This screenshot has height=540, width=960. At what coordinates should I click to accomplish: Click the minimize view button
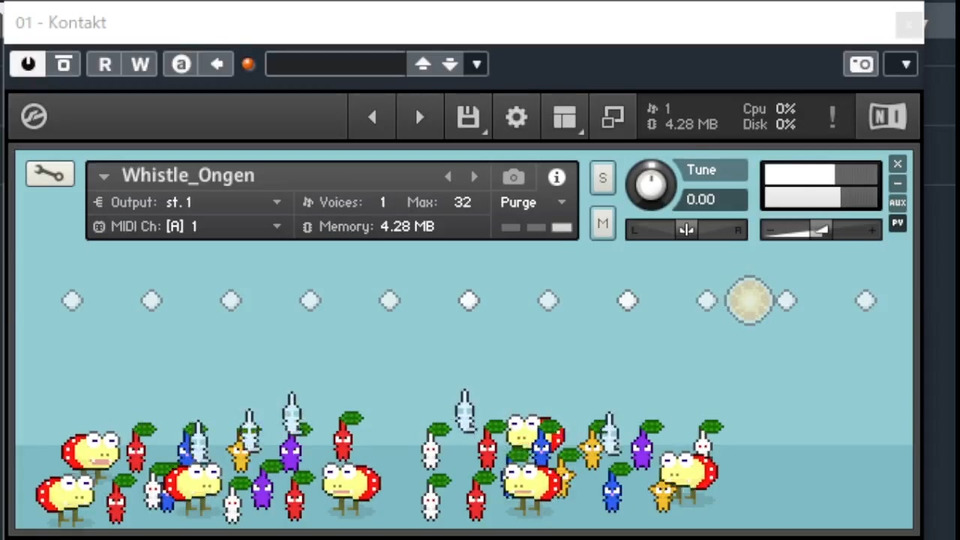click(613, 116)
